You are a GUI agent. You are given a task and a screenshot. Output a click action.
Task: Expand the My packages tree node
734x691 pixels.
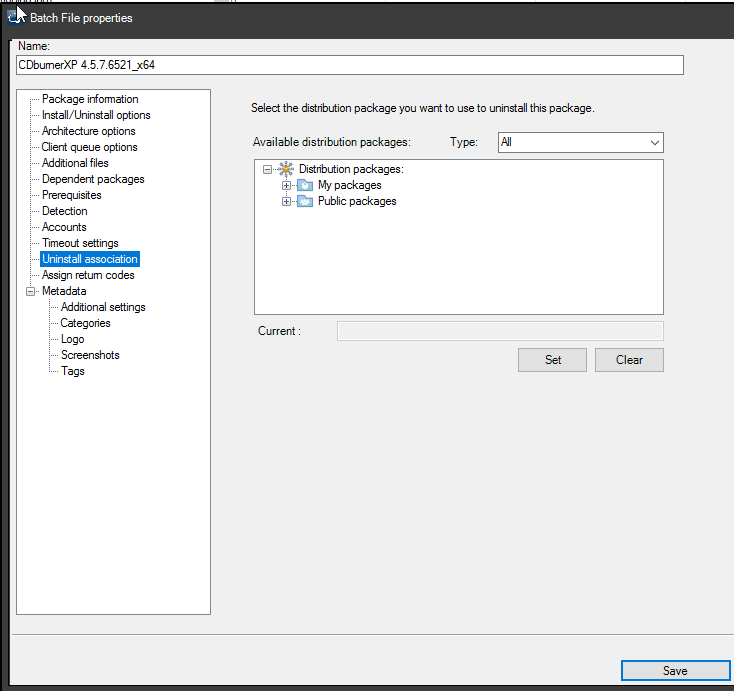click(287, 185)
